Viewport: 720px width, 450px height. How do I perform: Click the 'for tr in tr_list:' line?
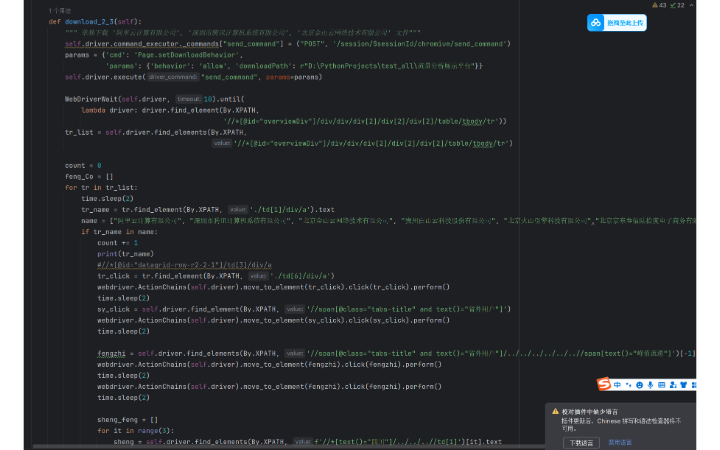(x=101, y=187)
